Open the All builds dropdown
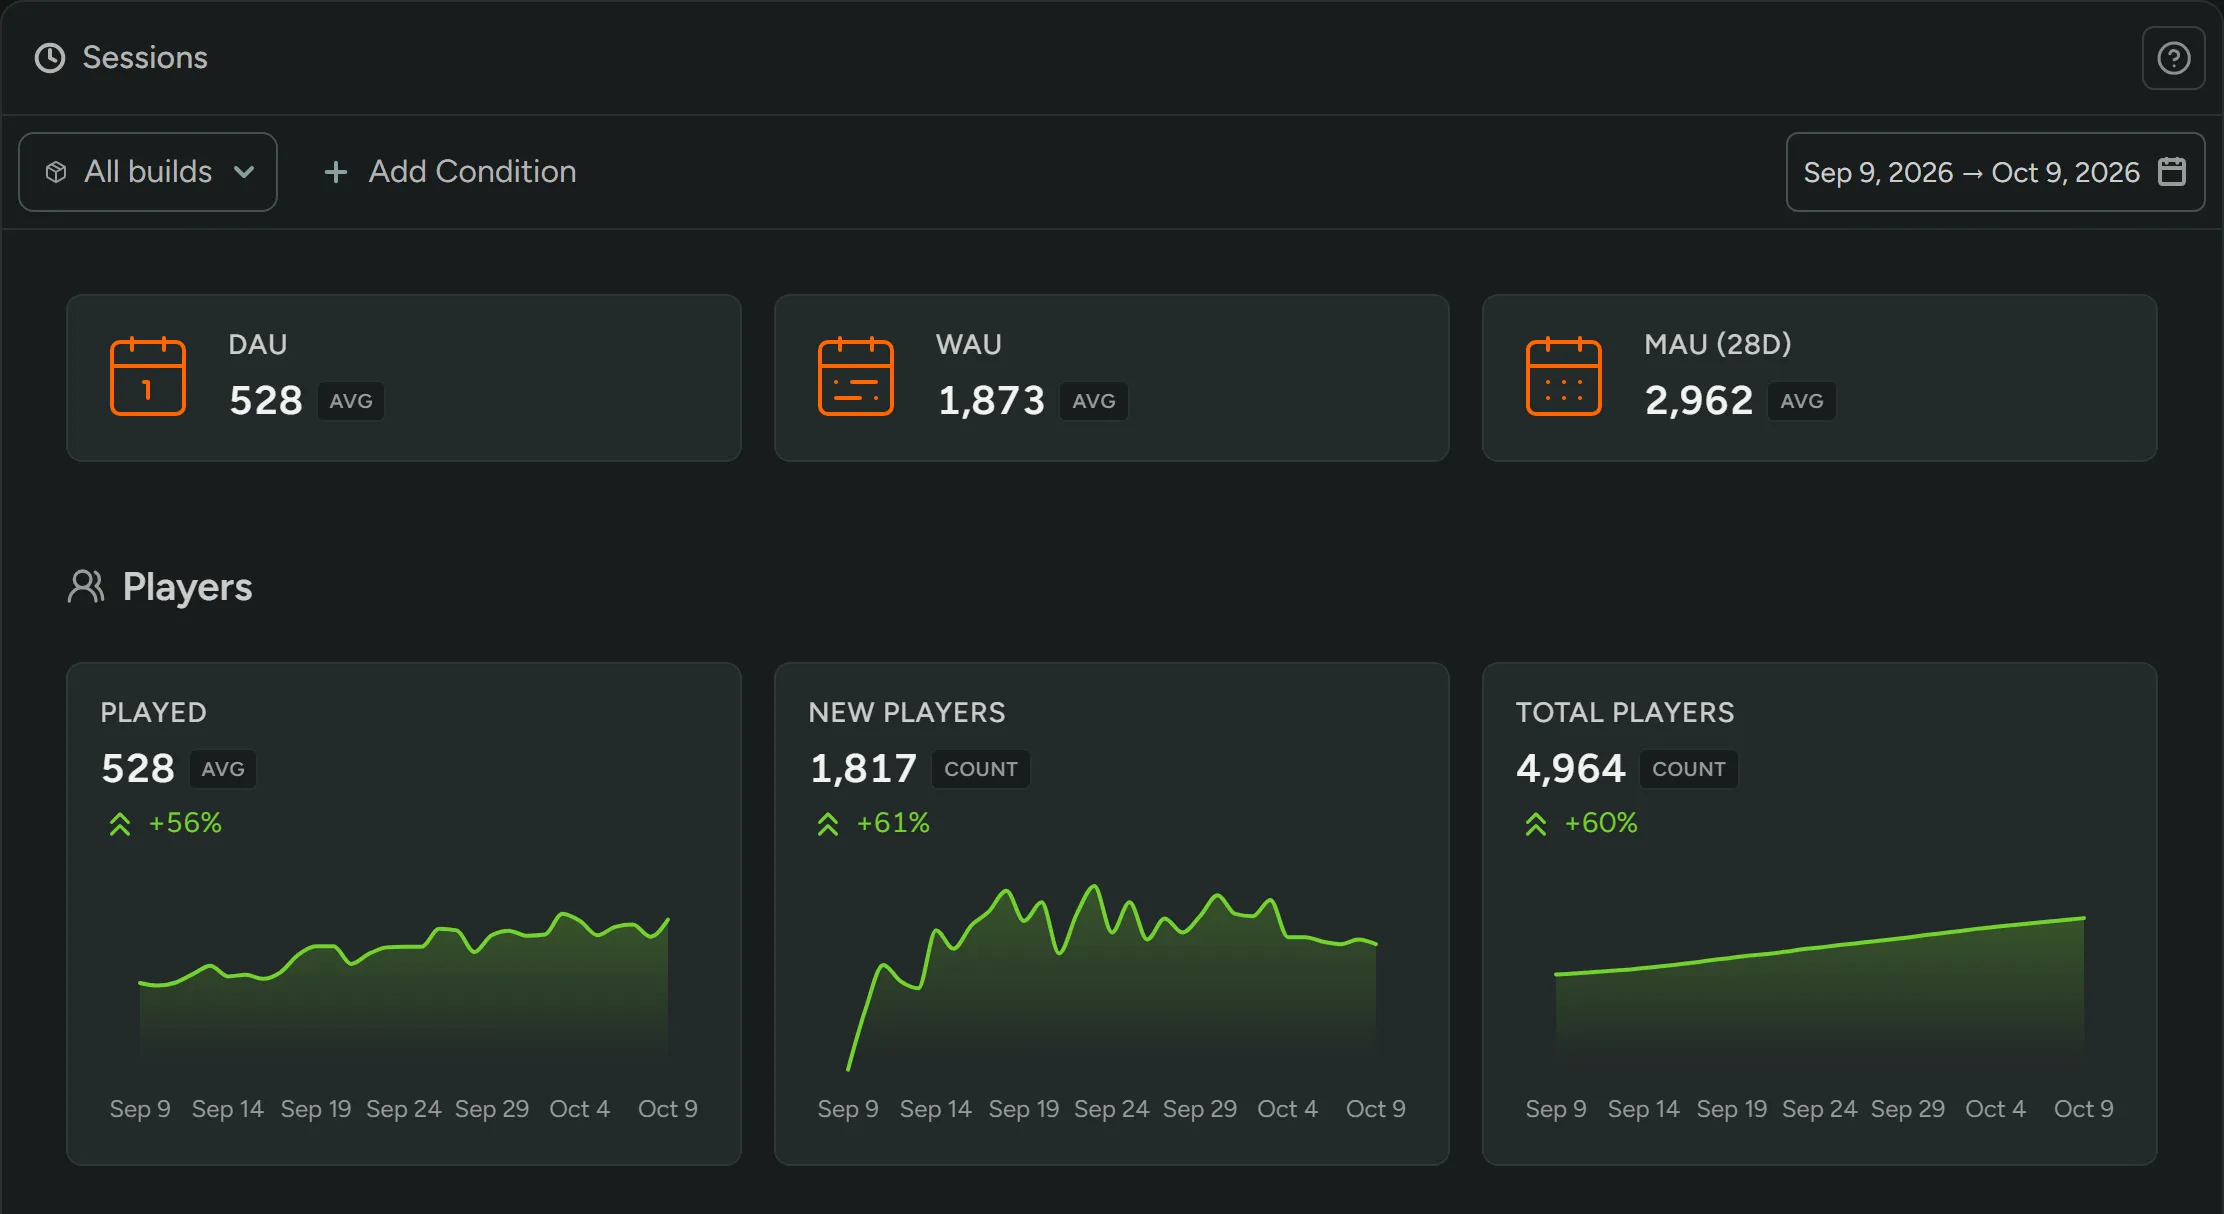Screen dimensions: 2224x1214 pyautogui.click(x=148, y=172)
